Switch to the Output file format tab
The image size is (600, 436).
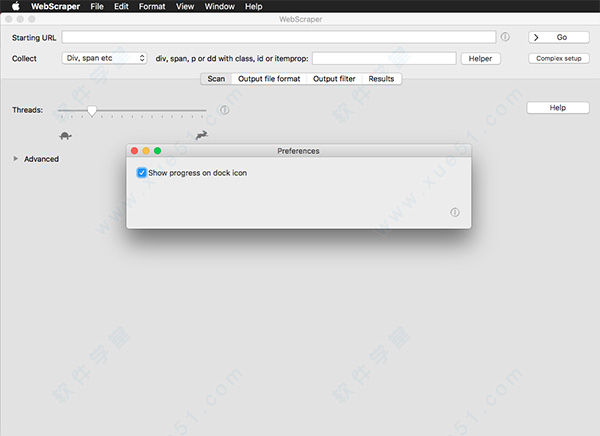click(269, 79)
